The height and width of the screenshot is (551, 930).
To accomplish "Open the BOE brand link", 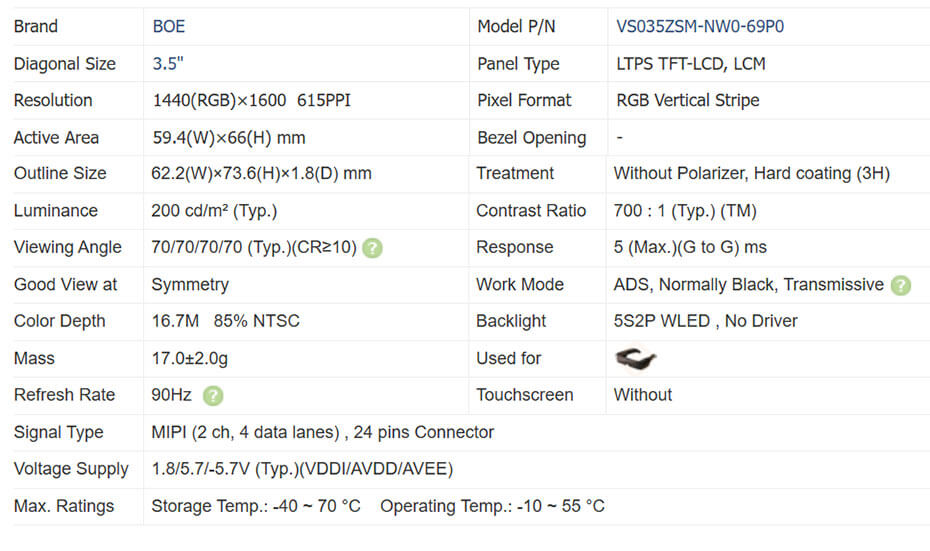I will 168,27.
